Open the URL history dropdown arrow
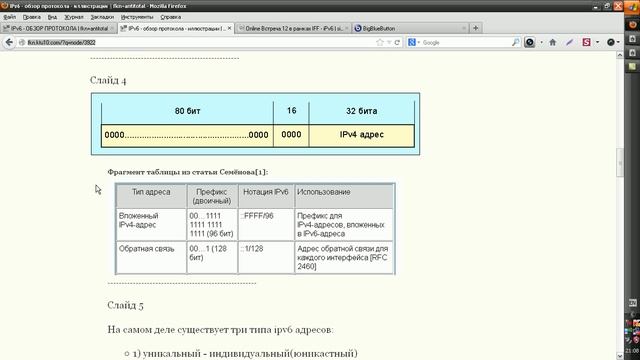 389,42
